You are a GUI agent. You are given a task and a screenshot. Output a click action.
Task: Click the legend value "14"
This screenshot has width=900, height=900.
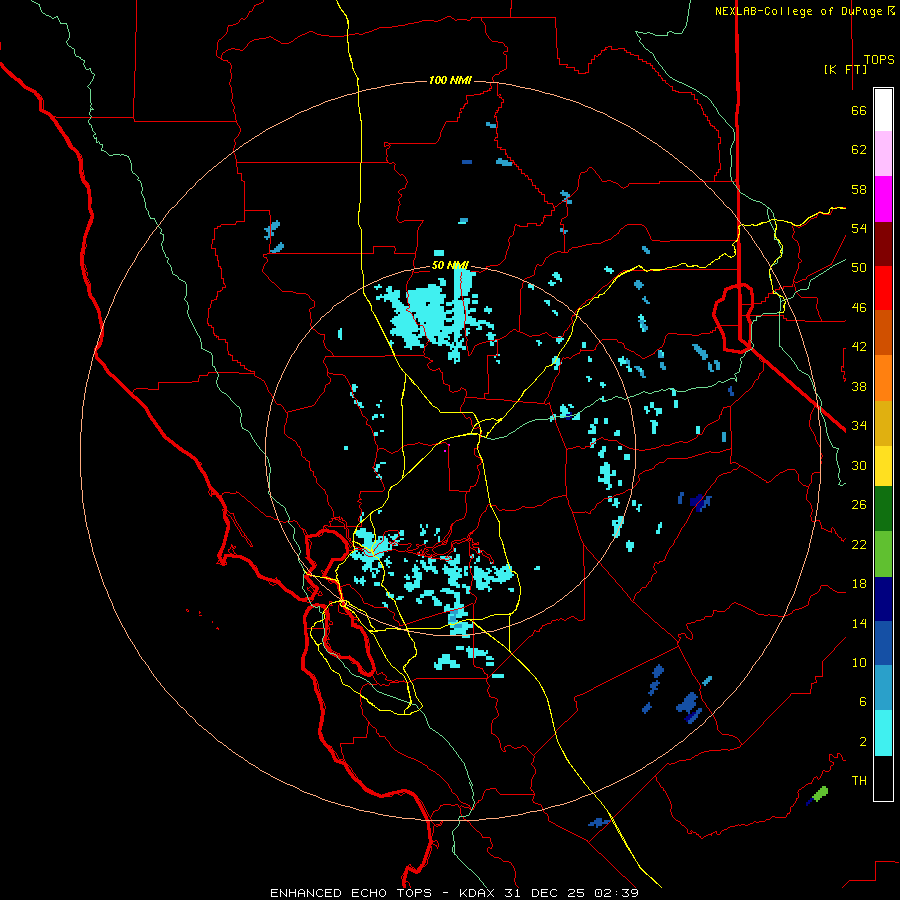(859, 623)
